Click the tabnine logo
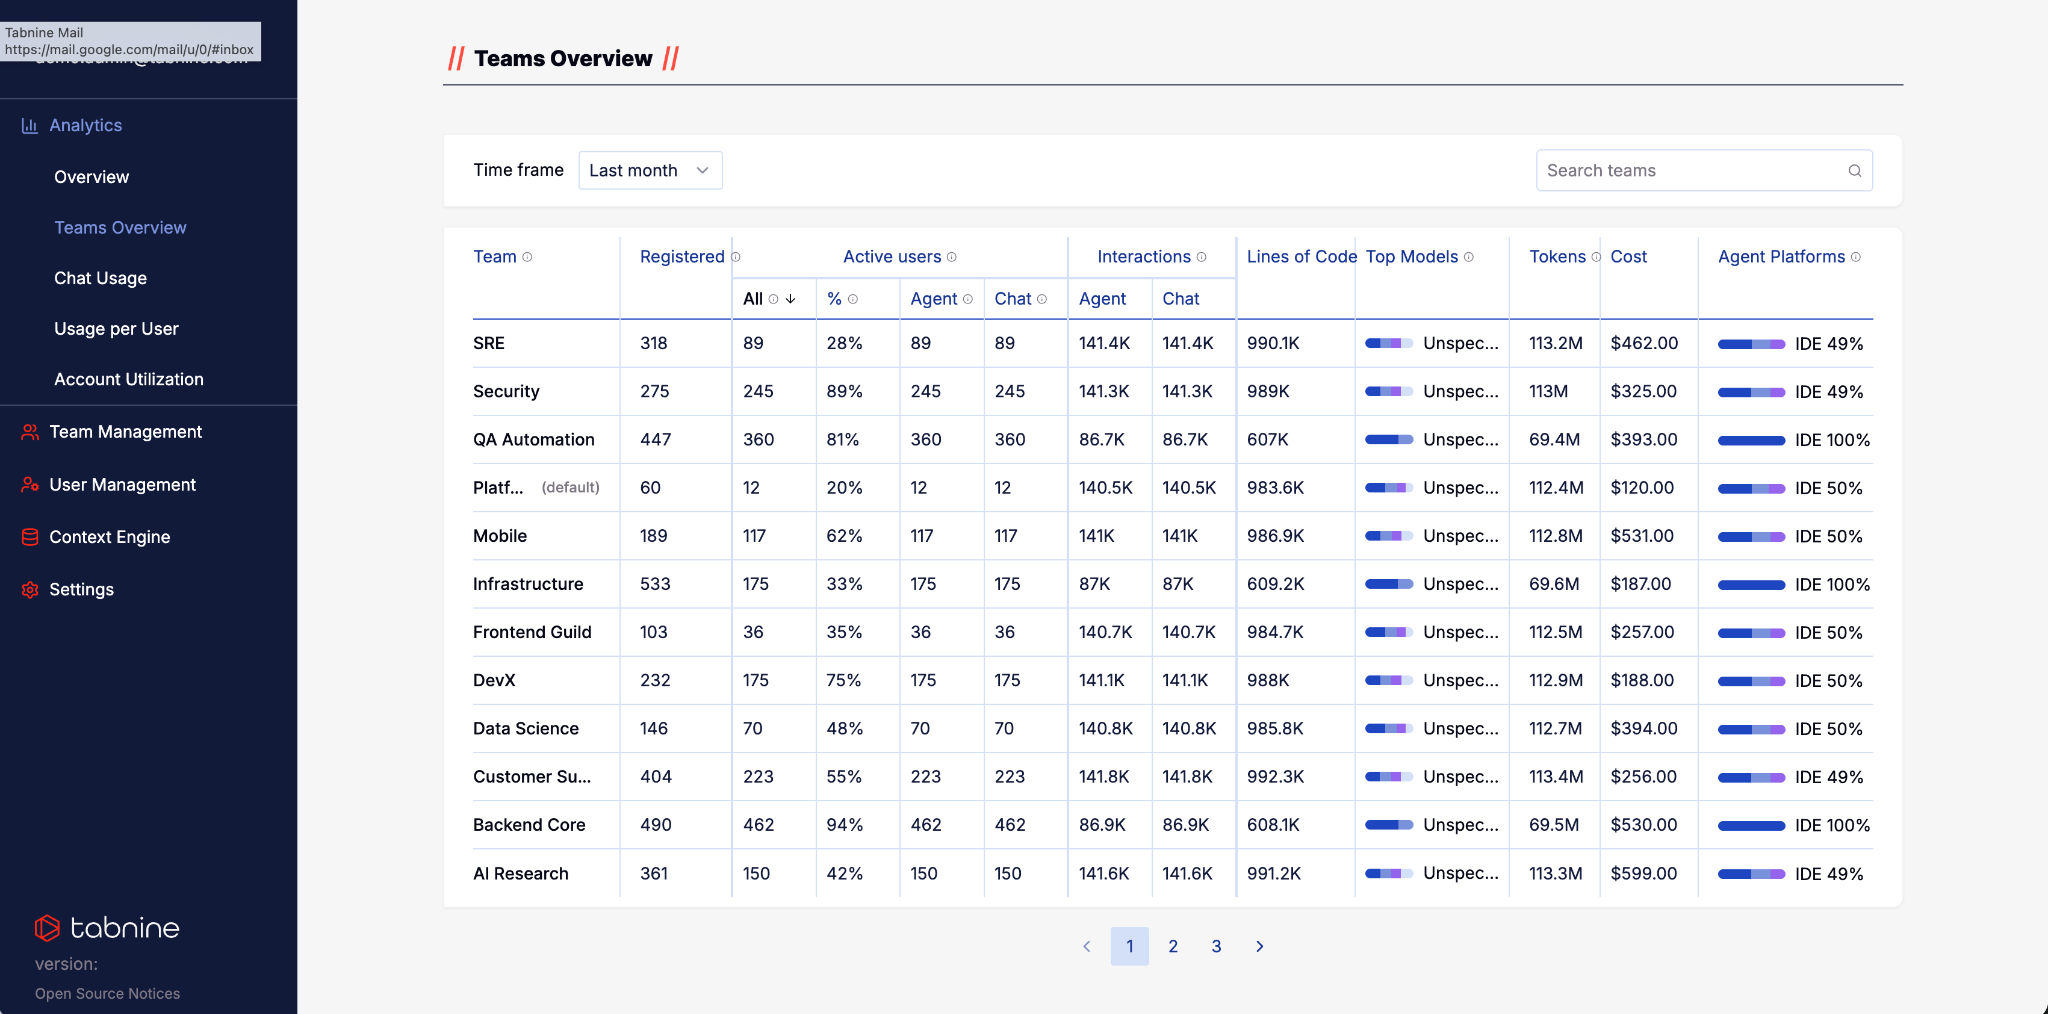 (x=107, y=928)
